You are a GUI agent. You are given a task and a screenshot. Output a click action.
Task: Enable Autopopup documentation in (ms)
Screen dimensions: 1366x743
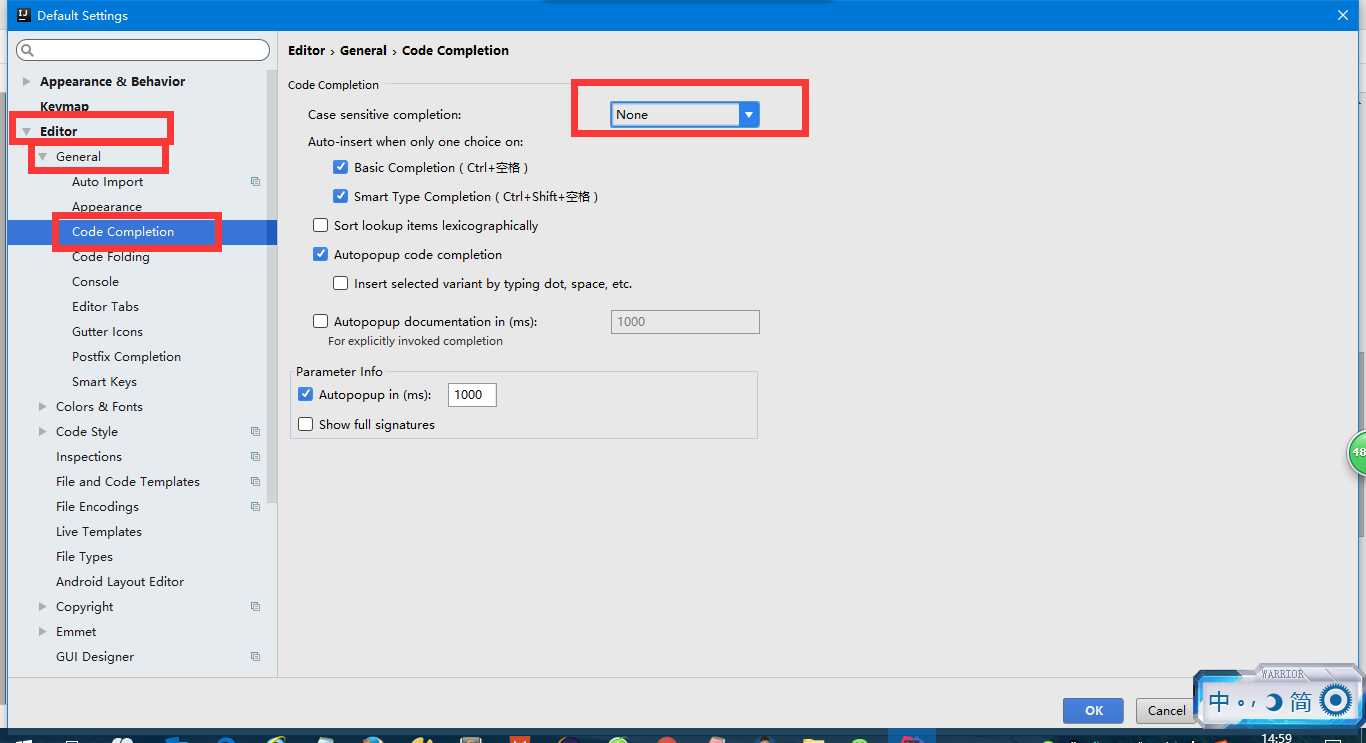(x=320, y=322)
